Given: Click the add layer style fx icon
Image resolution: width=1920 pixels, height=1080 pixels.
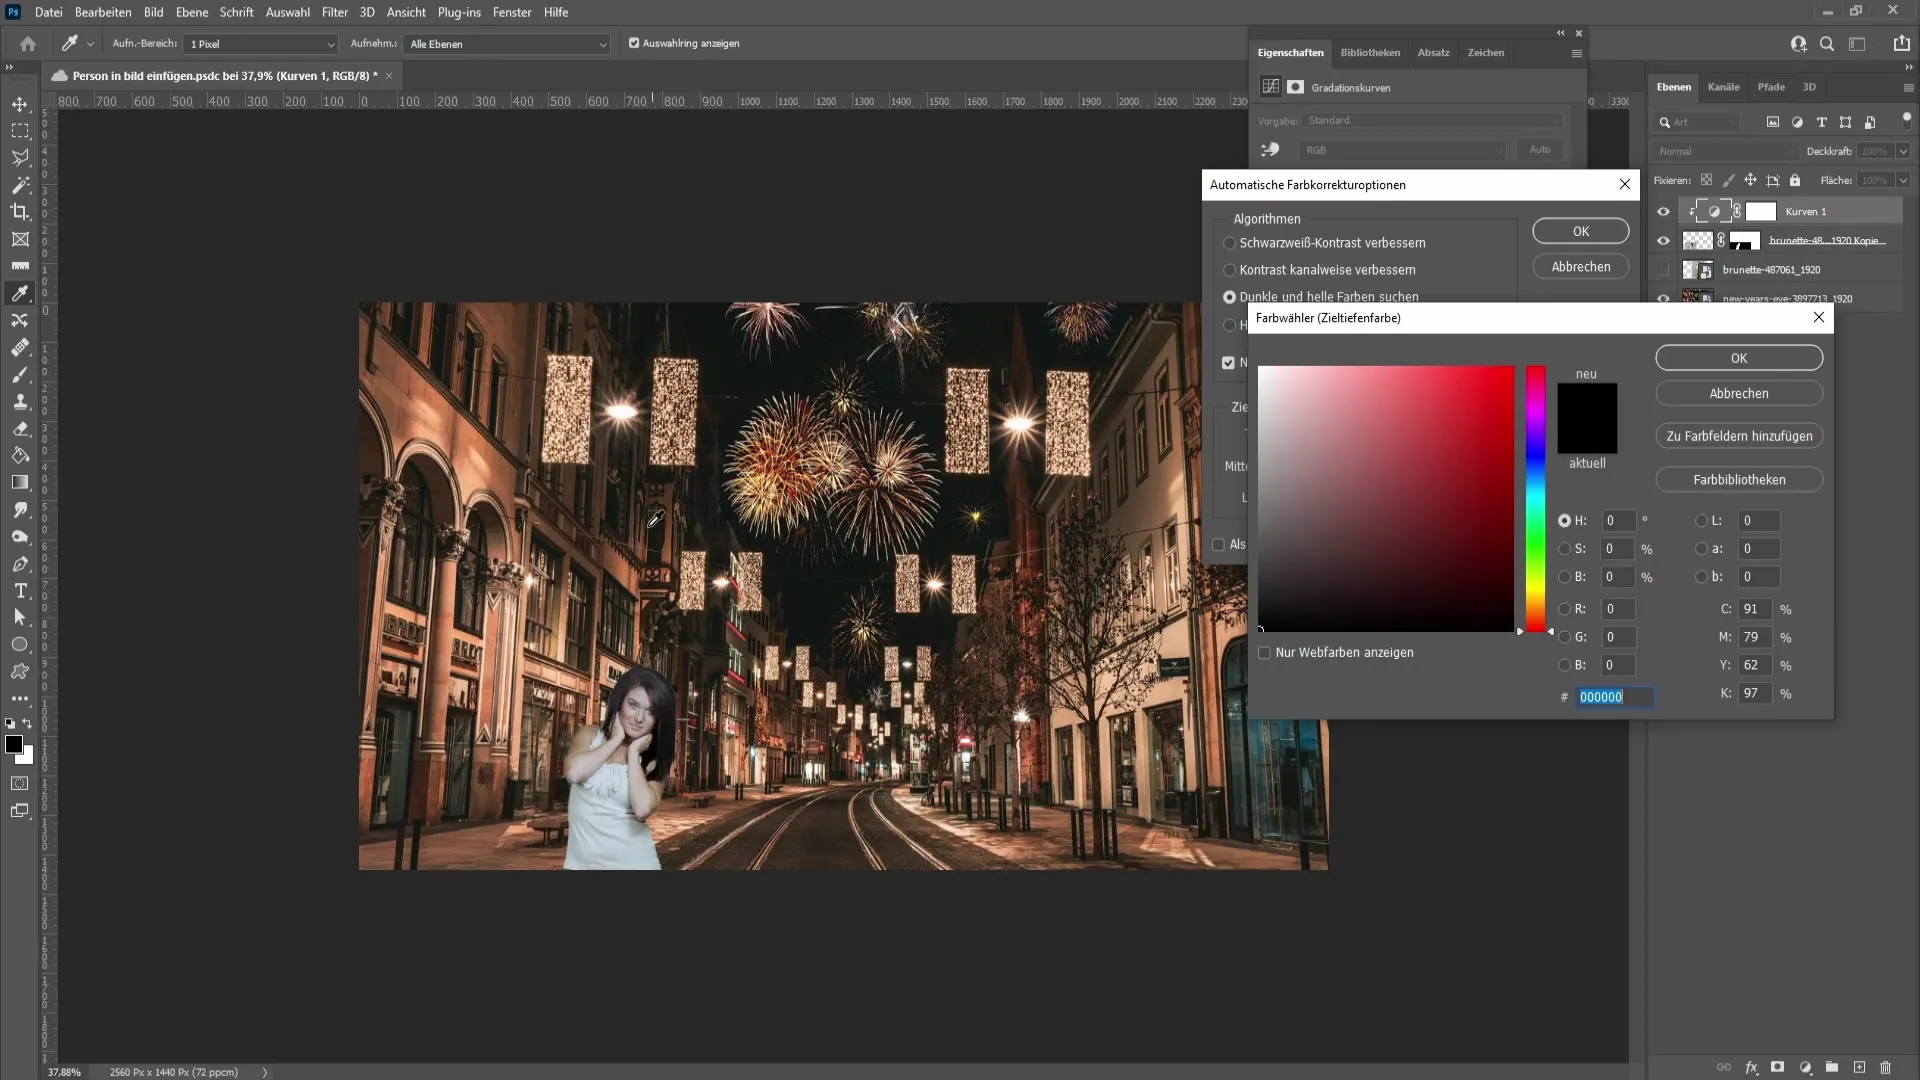Looking at the screenshot, I should tap(1752, 1067).
